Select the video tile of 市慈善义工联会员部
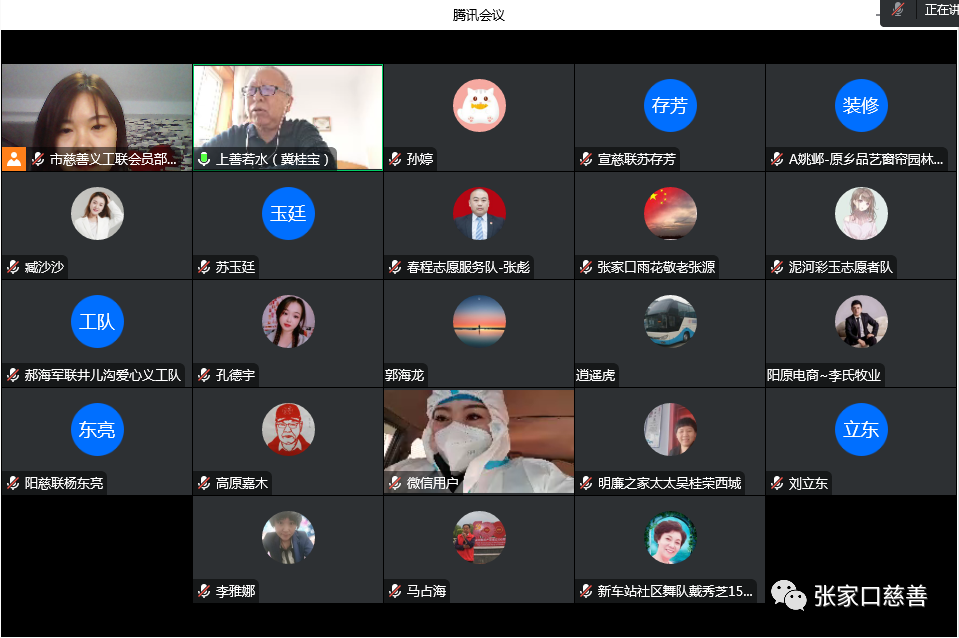Viewport: 959px width, 638px height. pyautogui.click(x=96, y=110)
